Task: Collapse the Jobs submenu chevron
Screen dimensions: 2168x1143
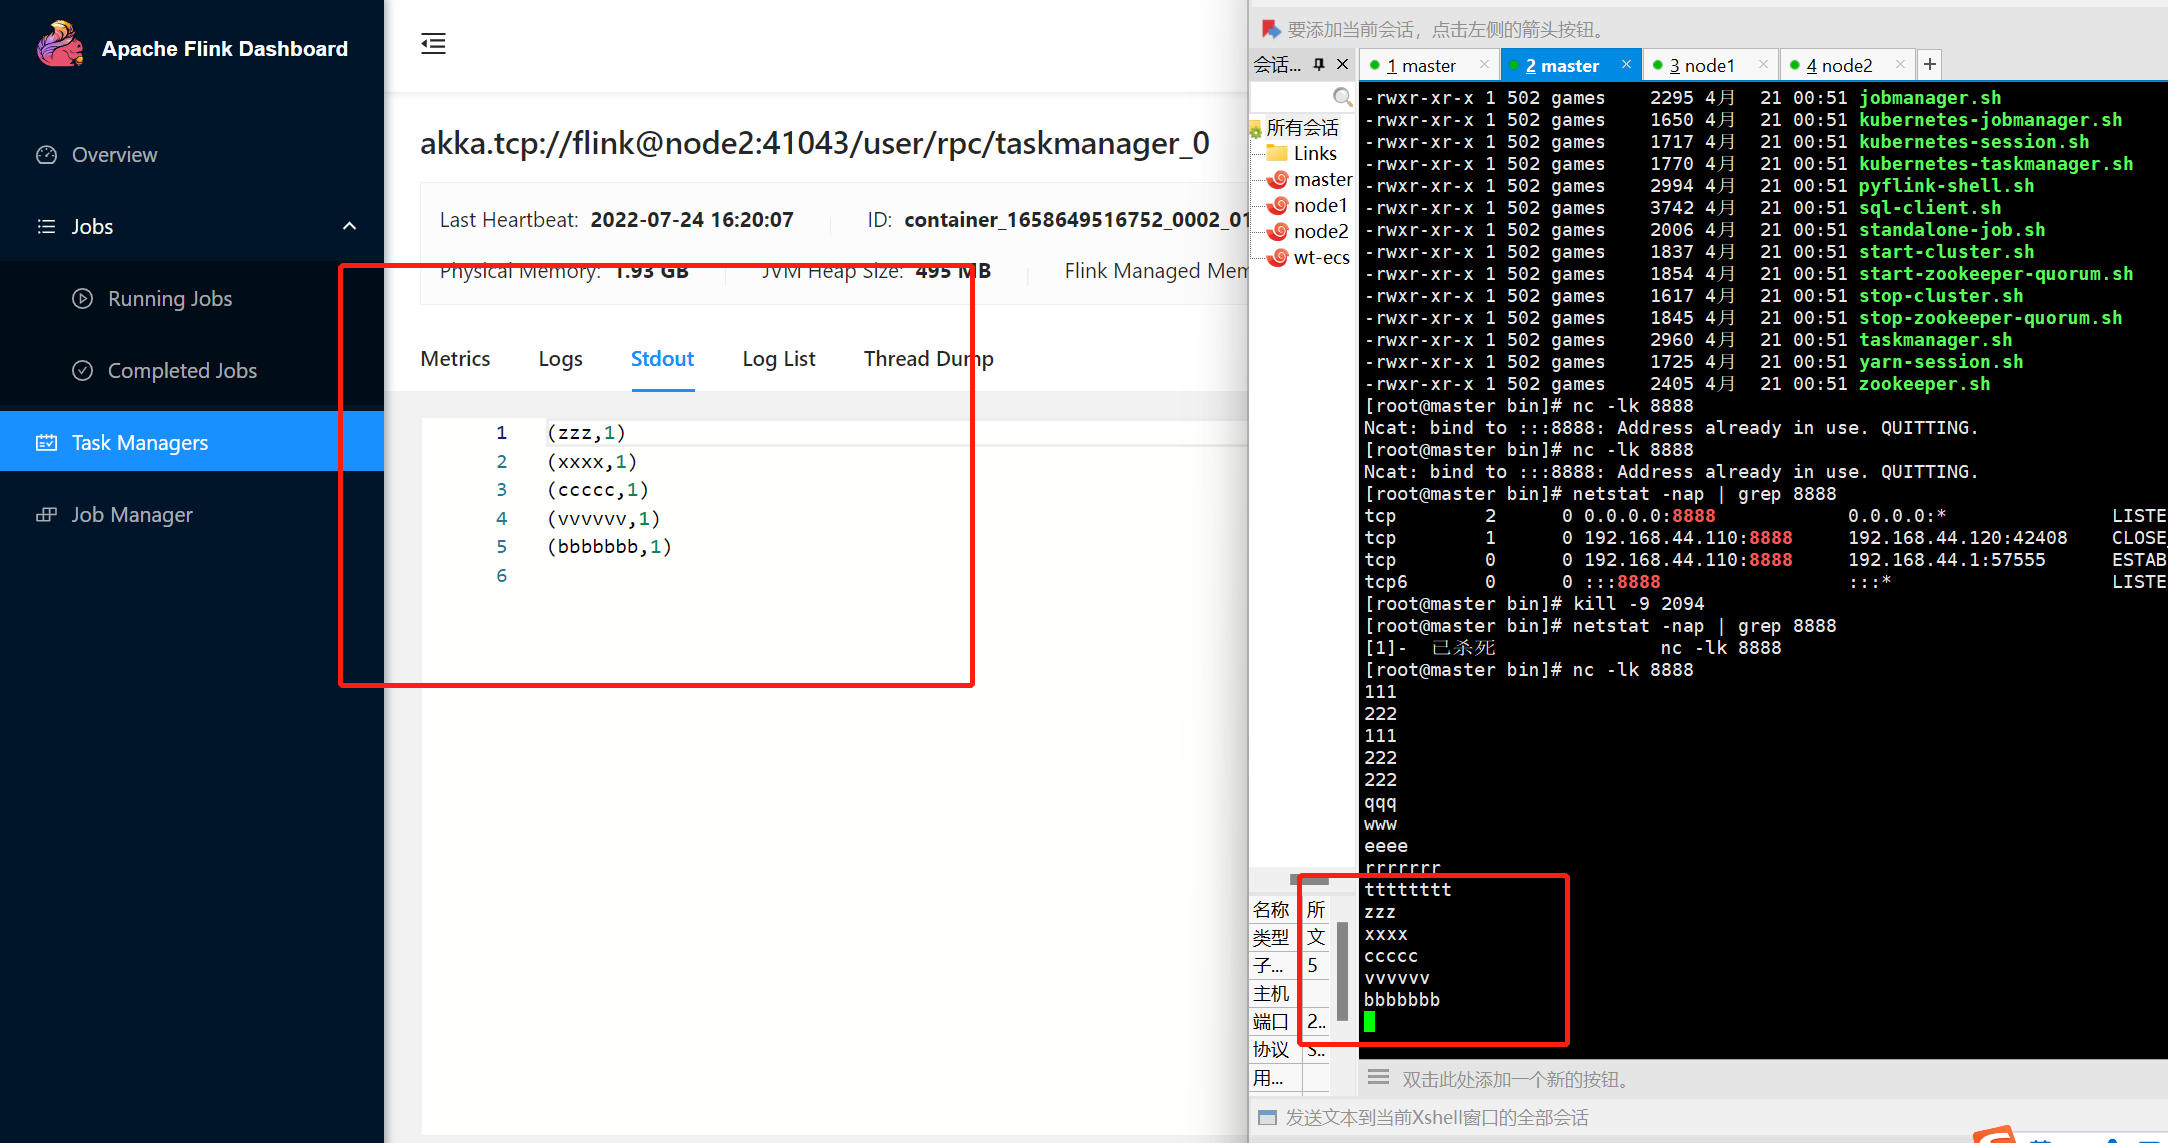Action: [x=349, y=226]
